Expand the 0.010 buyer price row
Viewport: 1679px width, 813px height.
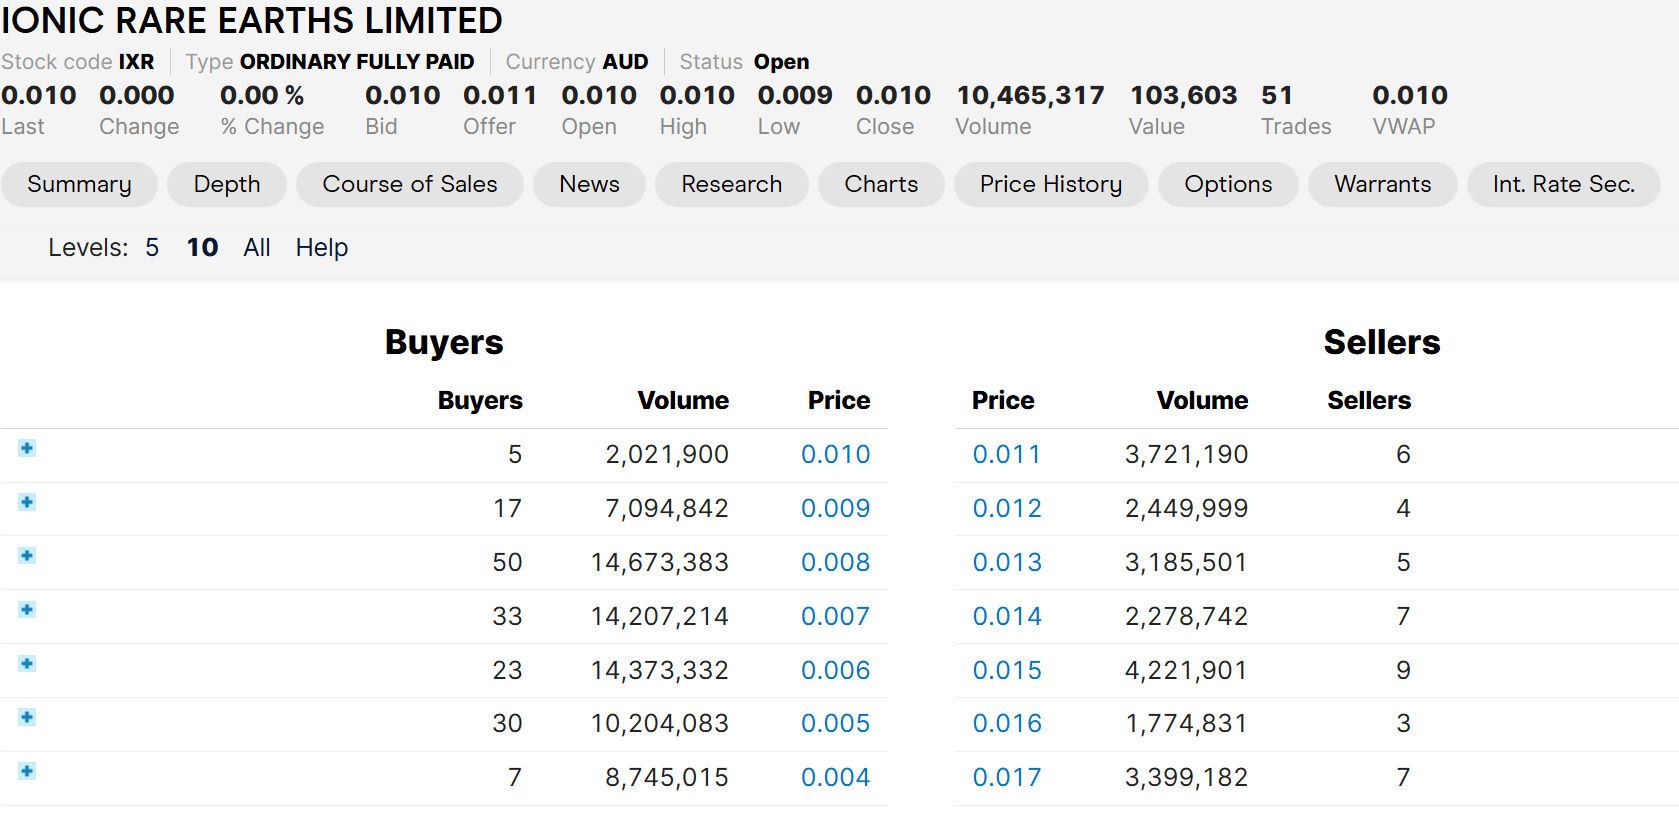coord(27,448)
